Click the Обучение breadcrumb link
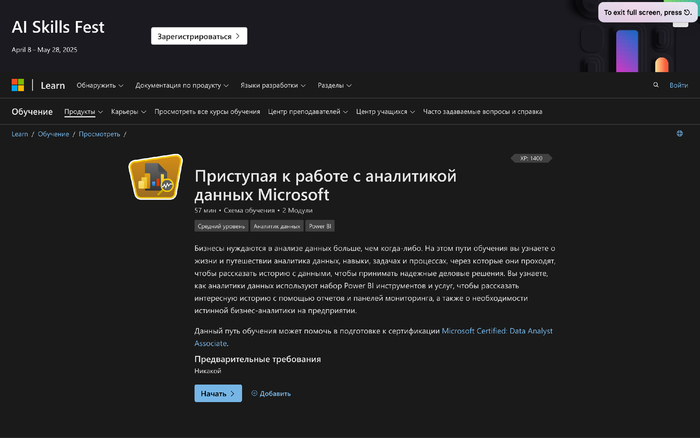The height and width of the screenshot is (438, 700). pos(53,134)
